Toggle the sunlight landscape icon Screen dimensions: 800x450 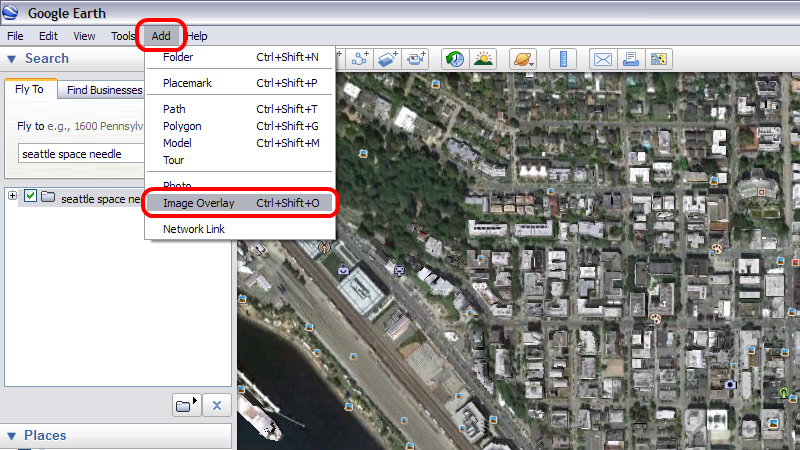click(483, 59)
